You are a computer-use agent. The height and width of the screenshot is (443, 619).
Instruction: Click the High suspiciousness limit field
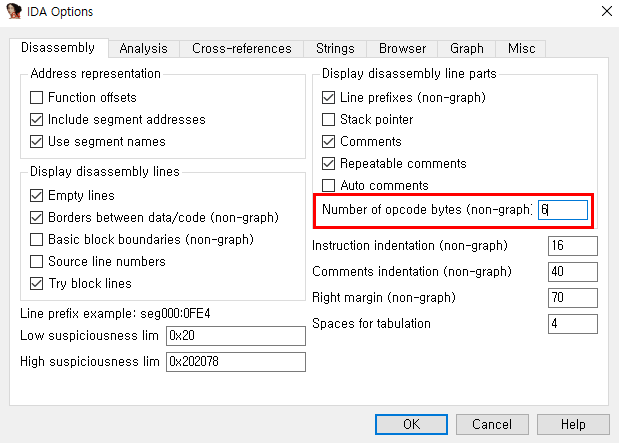pyautogui.click(x=236, y=362)
